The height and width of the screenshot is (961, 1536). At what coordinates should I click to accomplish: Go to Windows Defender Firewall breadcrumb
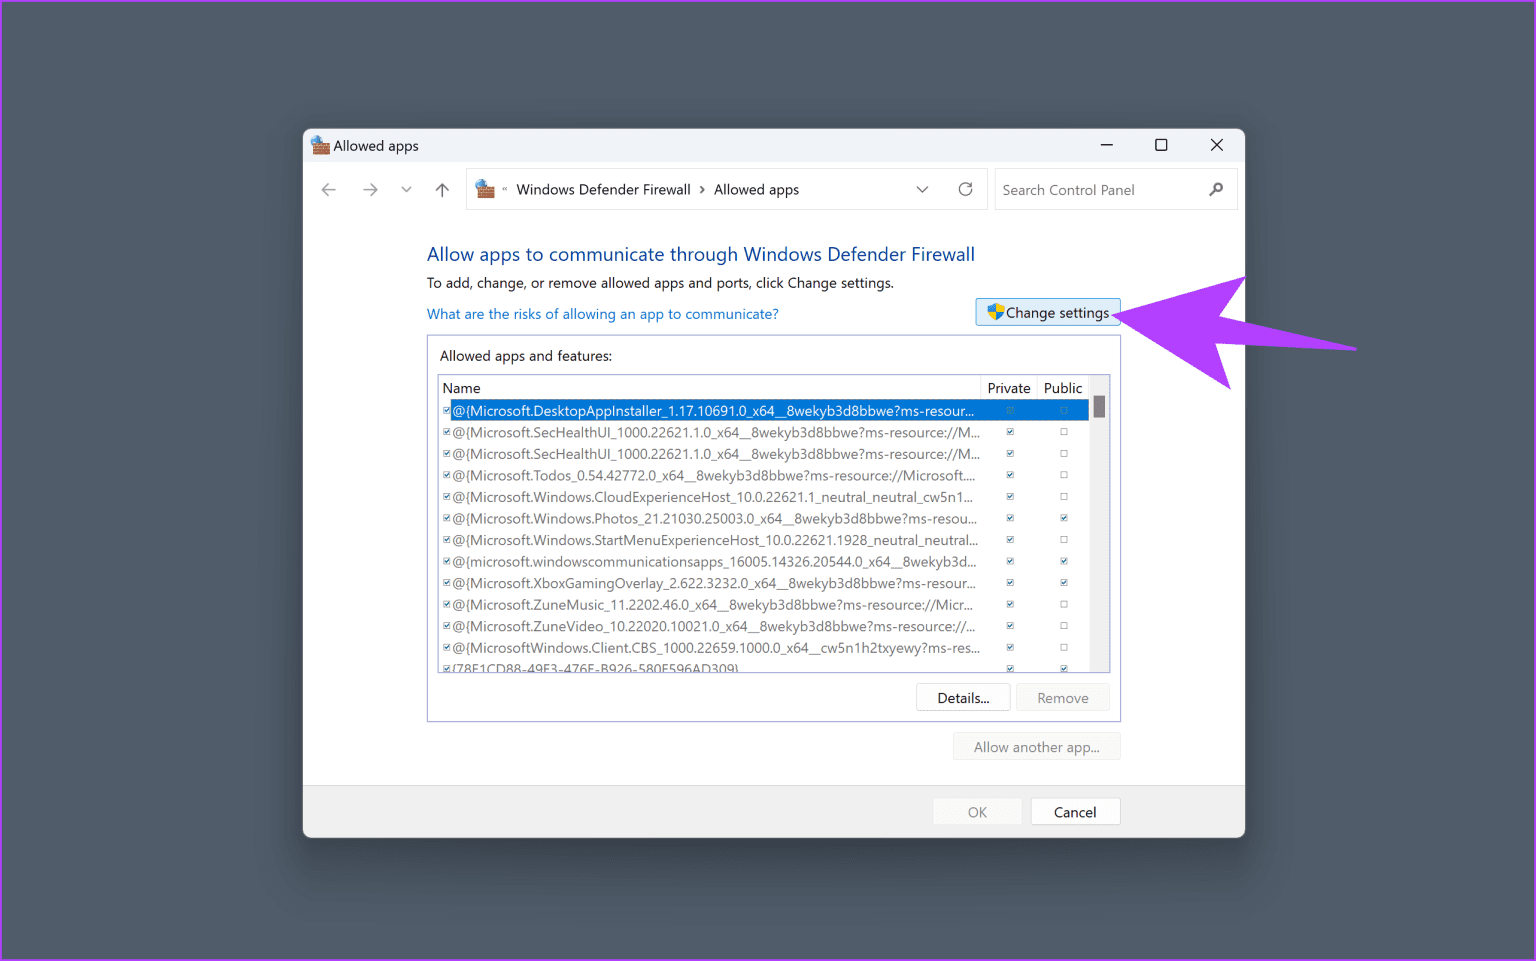pyautogui.click(x=603, y=190)
